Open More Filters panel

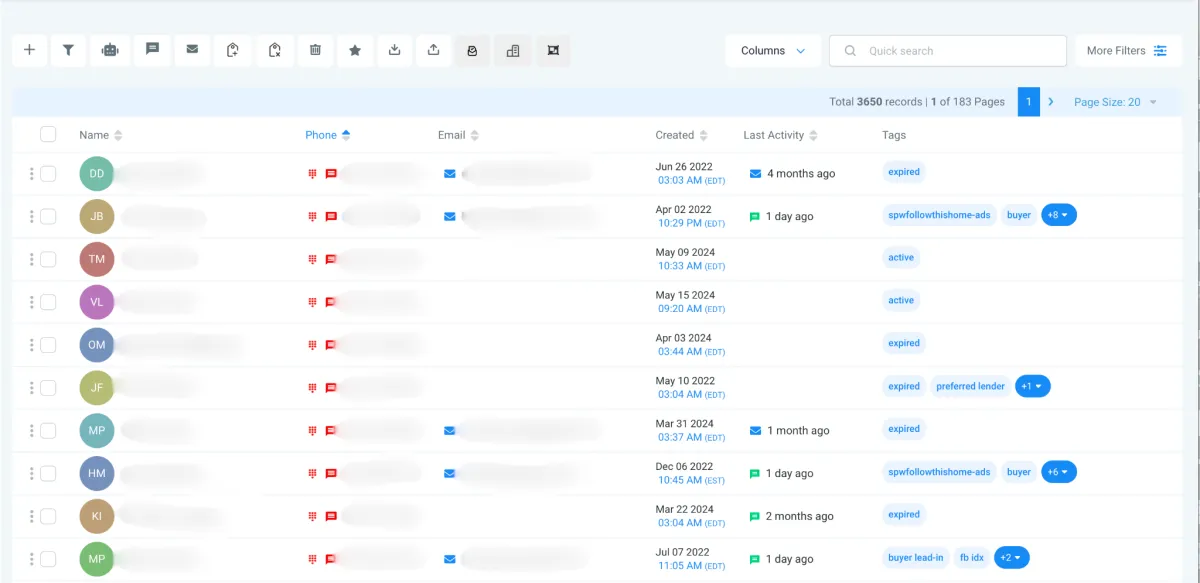coord(1127,51)
